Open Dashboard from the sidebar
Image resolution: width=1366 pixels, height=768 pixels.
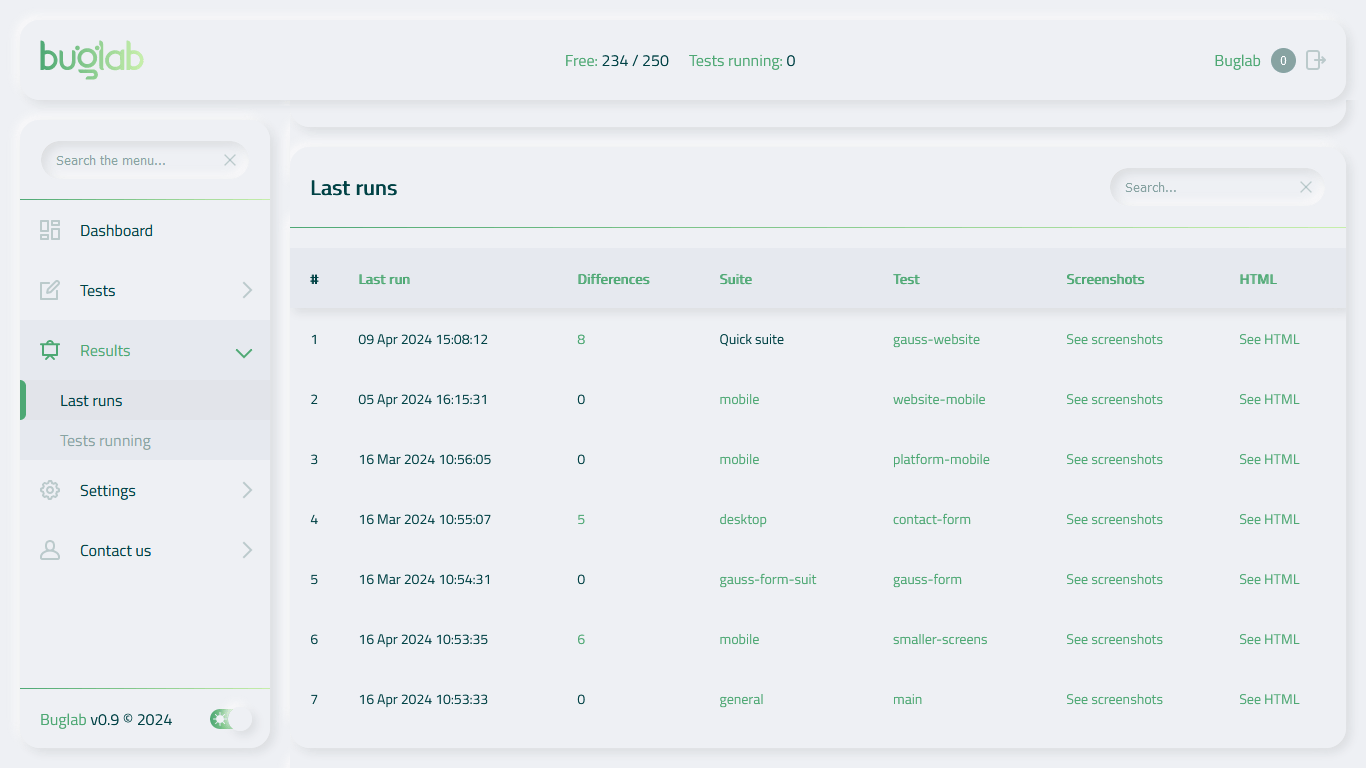click(x=145, y=230)
